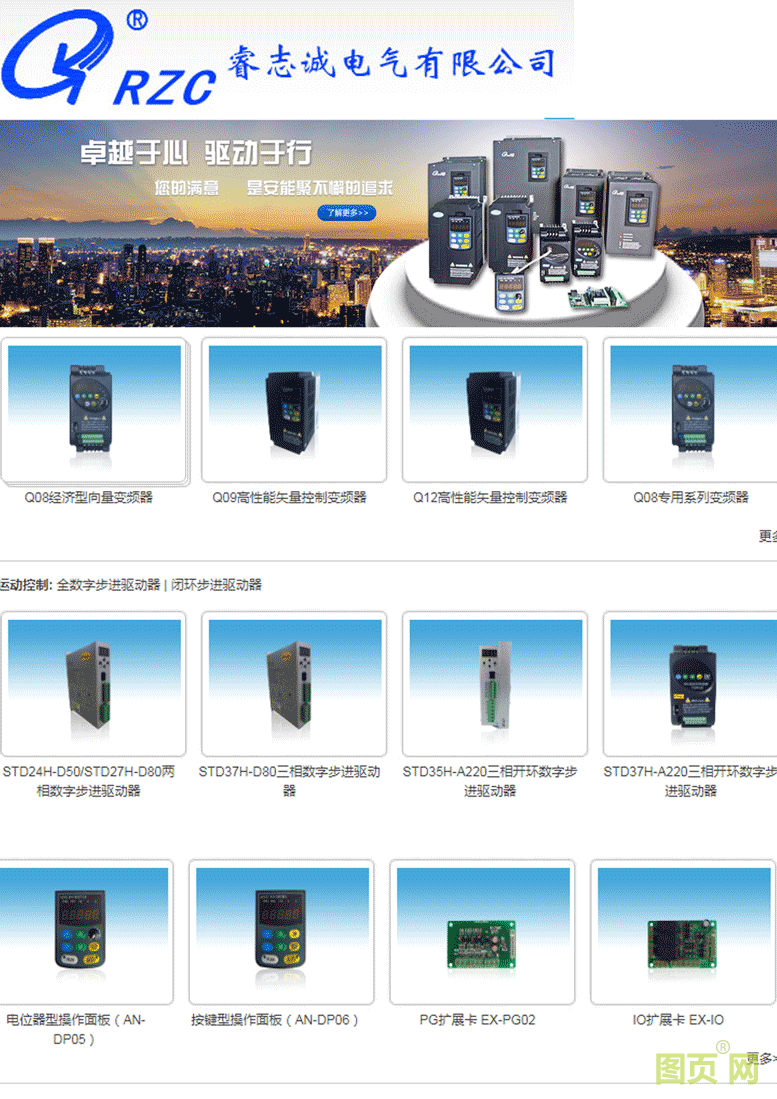Open 电位器型操作面板 AN-DP05 image
The image size is (777, 1099).
tap(85, 932)
